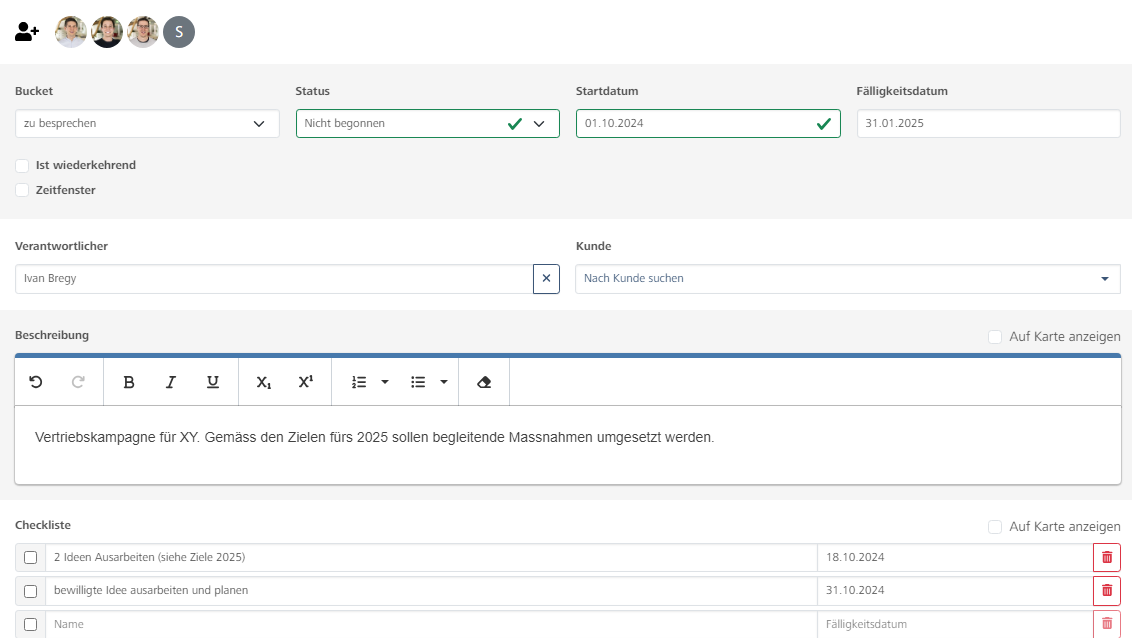This screenshot has height=638, width=1132.
Task: Enable 'Auf Karte anzeigen' for Beschreibung
Action: [x=995, y=337]
